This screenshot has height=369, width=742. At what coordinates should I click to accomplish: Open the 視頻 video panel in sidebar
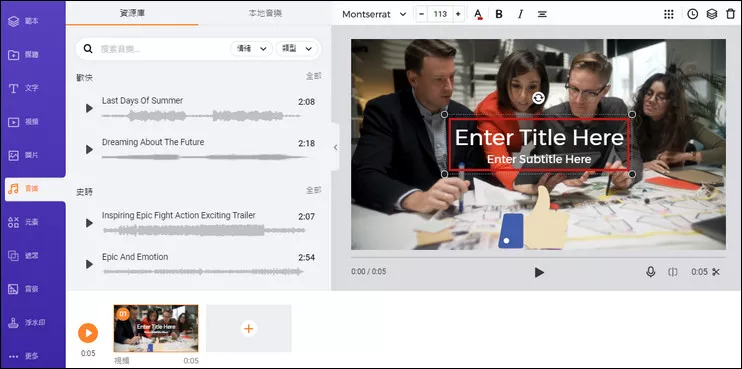(24, 122)
